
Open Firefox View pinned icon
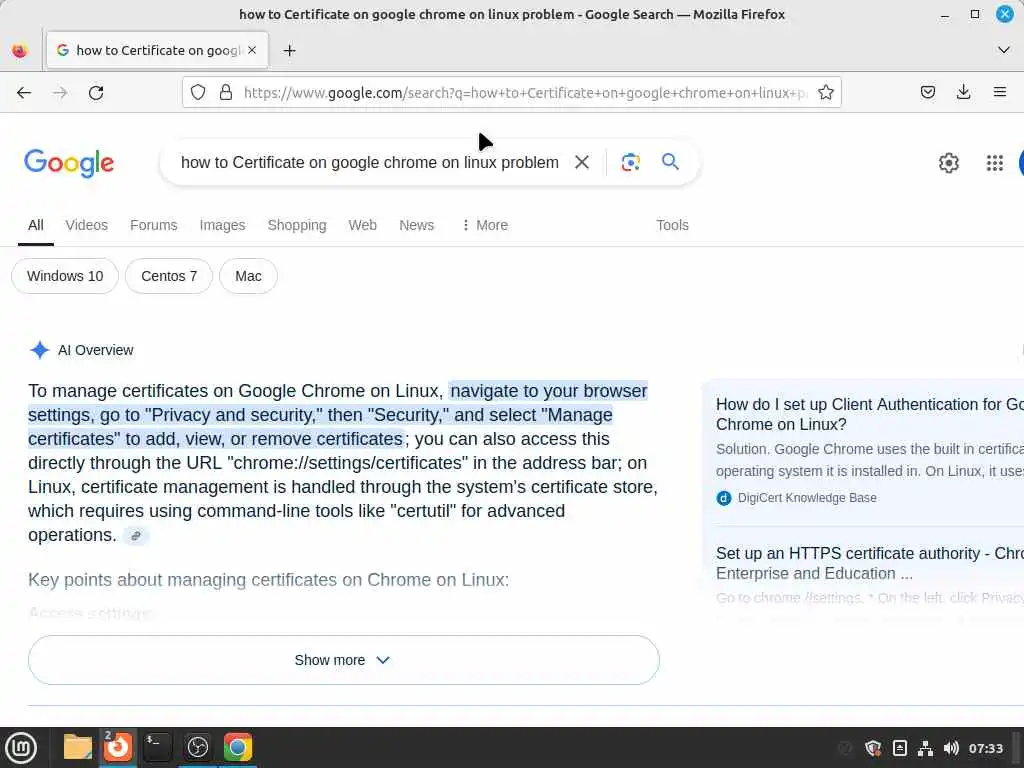20,50
